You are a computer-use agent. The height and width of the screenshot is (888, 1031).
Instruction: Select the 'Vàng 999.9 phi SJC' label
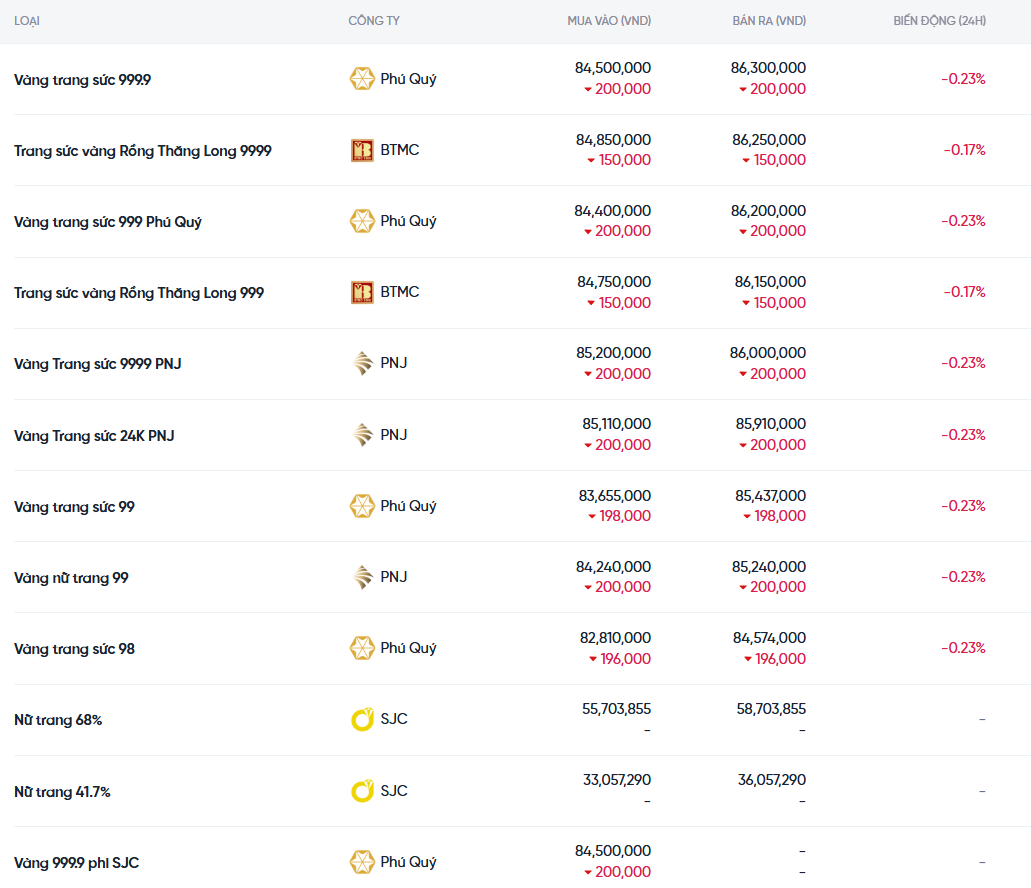[x=76, y=862]
